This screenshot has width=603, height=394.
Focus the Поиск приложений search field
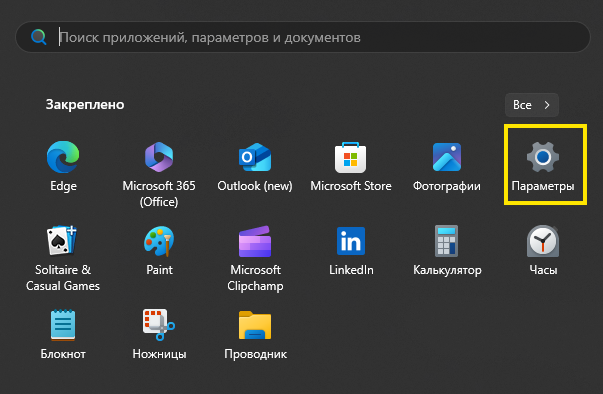(x=303, y=37)
